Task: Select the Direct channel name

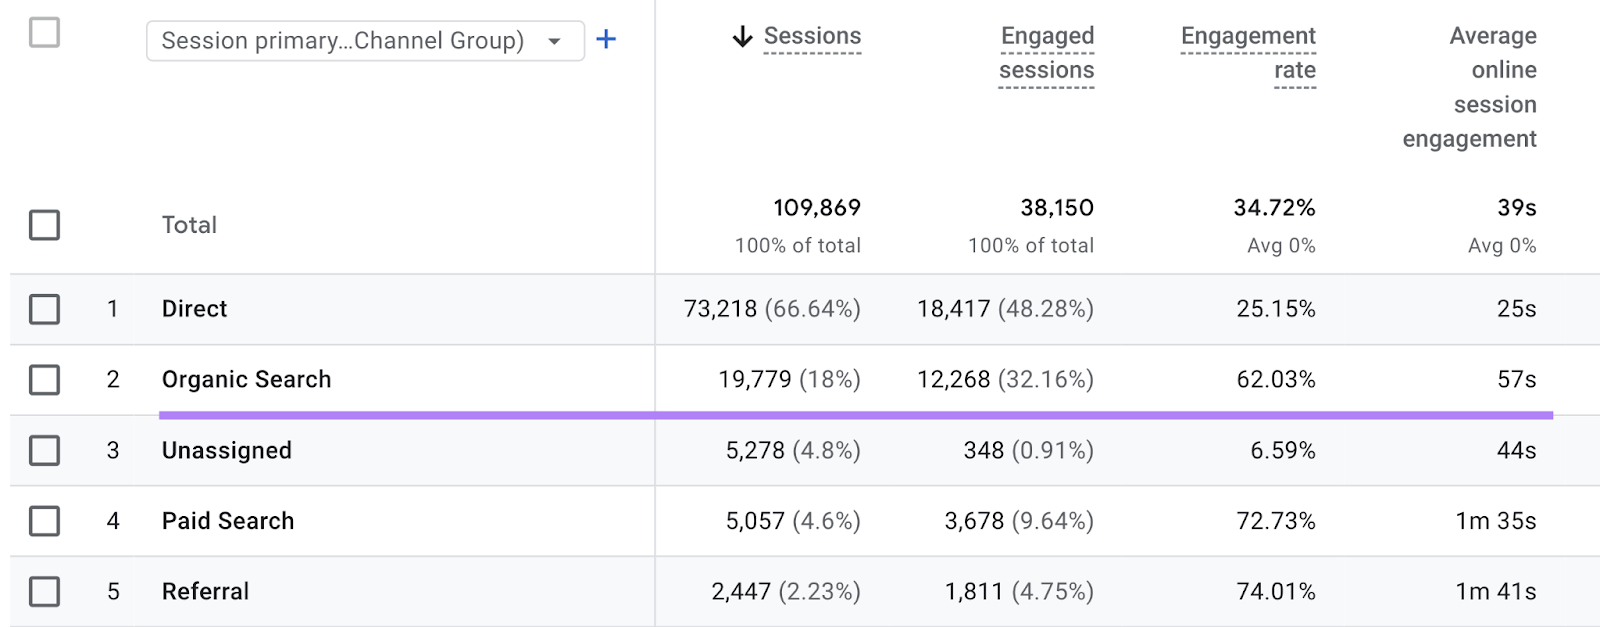Action: coord(194,309)
